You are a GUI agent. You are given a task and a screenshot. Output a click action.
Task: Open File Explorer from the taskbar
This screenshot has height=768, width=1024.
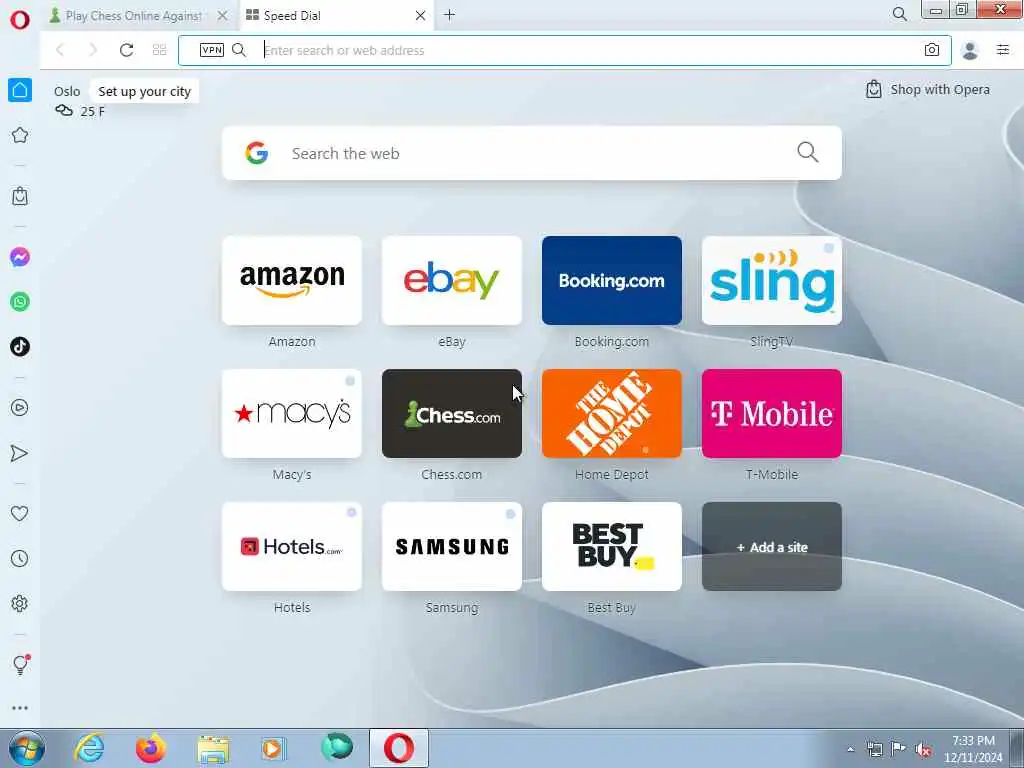213,749
